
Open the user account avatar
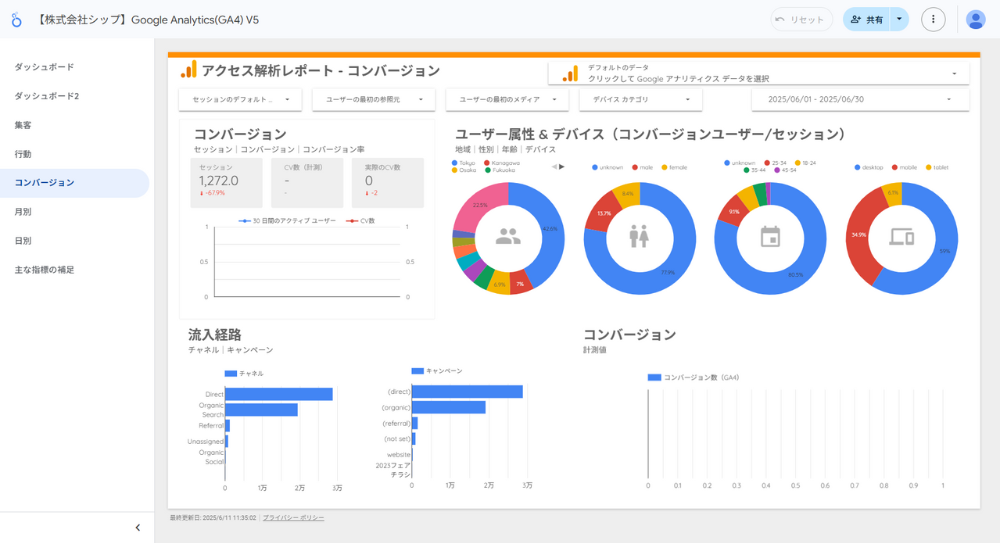click(x=975, y=20)
